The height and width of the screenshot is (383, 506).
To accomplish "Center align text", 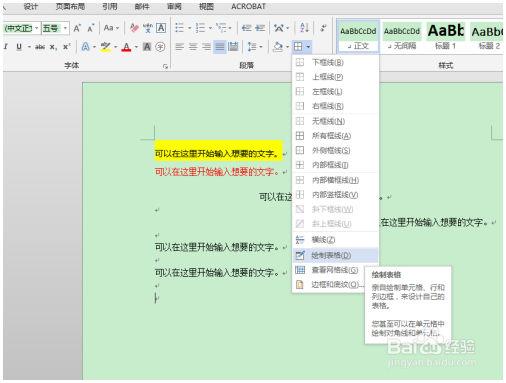I will 193,47.
